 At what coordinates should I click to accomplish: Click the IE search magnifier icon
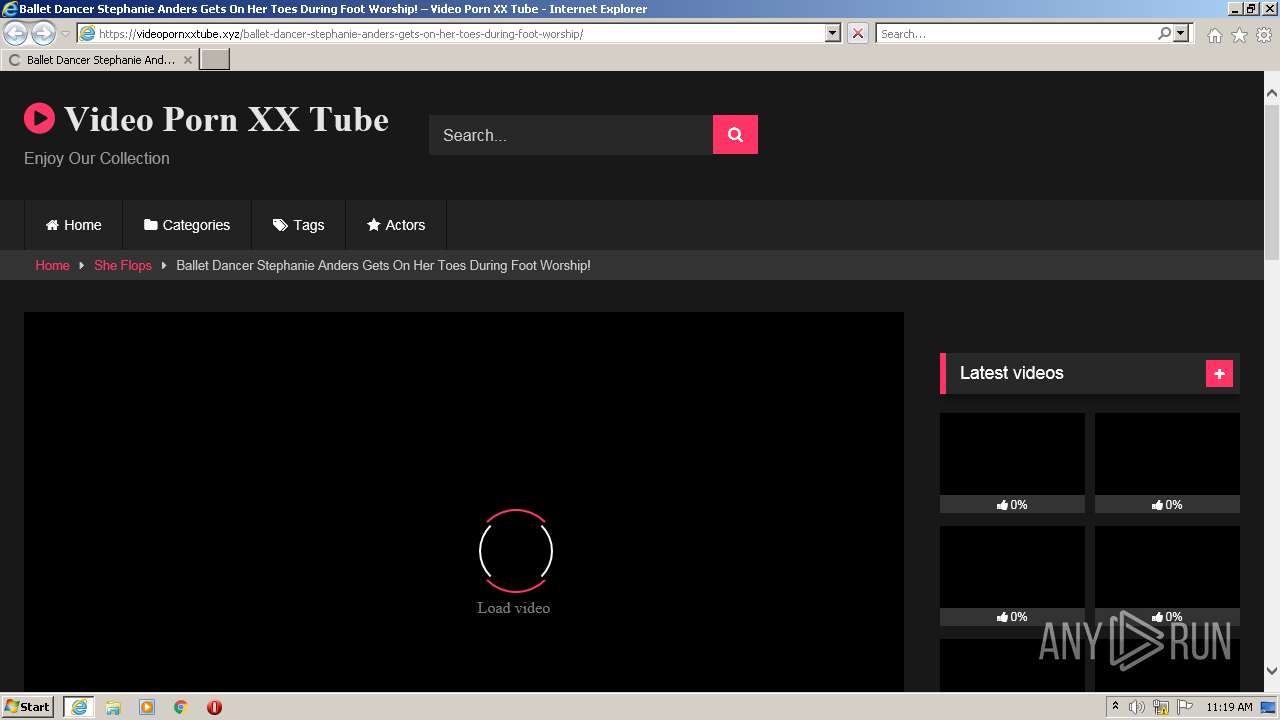1164,33
